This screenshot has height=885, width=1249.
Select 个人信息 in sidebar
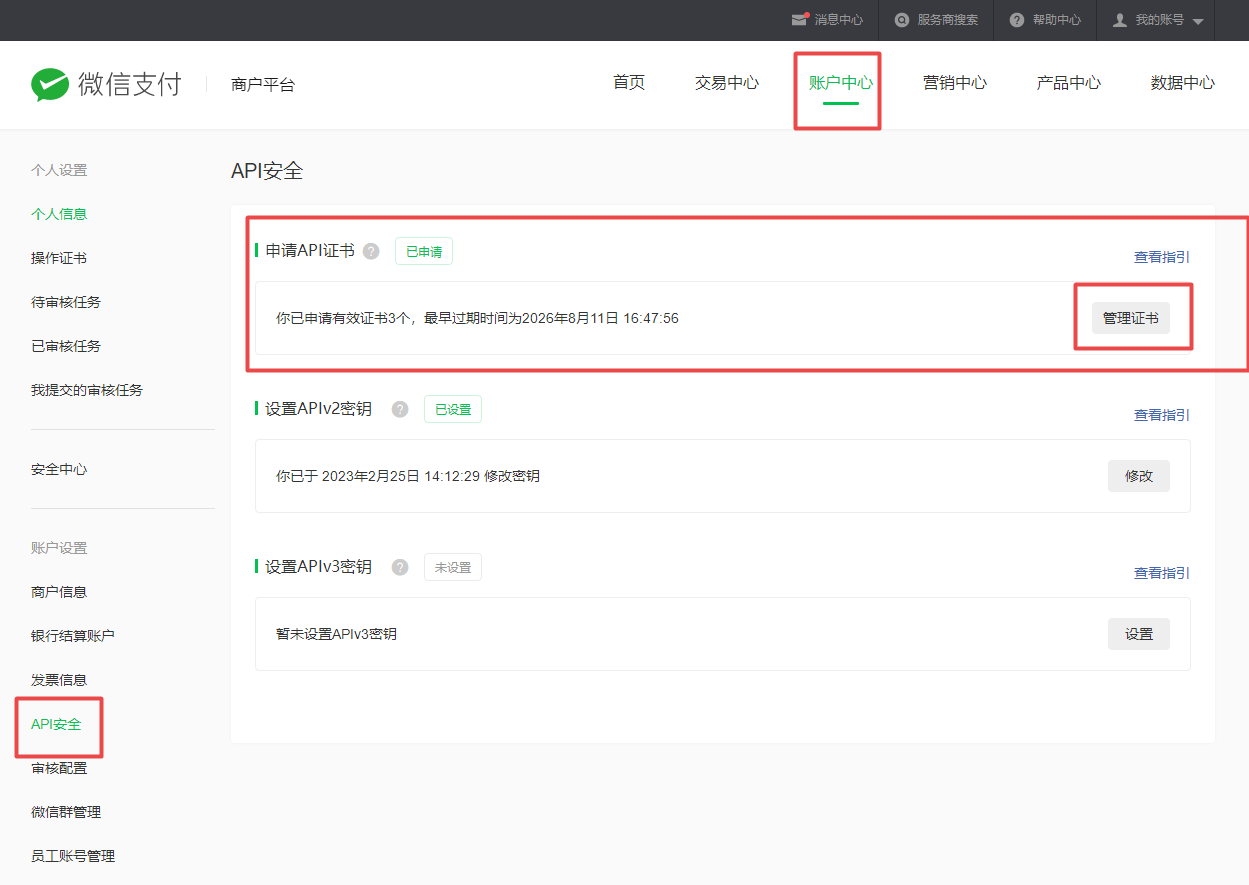(59, 214)
